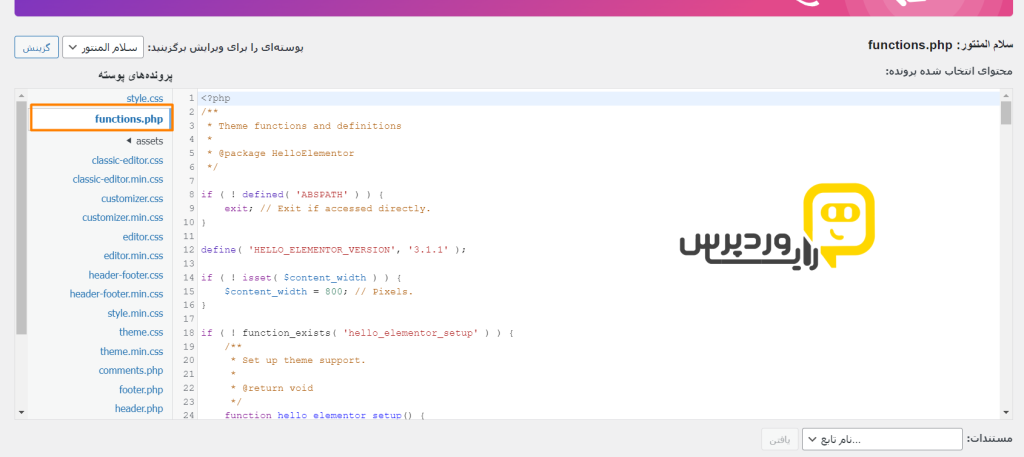Viewport: 1024px width, 457px height.
Task: Click the گزینش select button
Action: [x=37, y=47]
